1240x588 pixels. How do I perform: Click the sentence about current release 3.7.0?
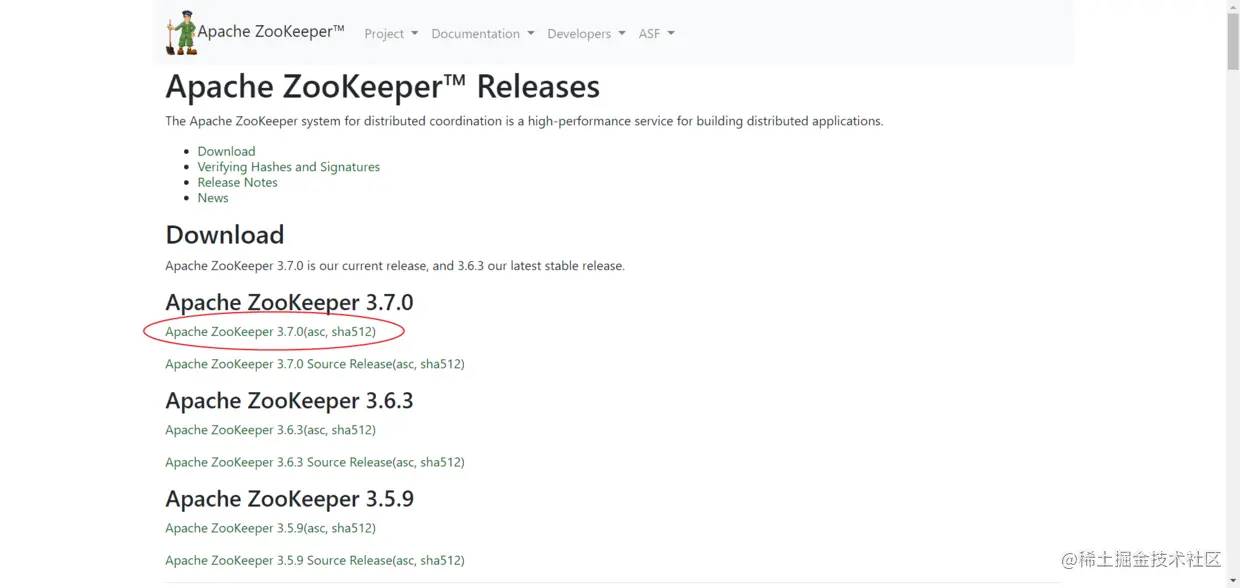(x=395, y=266)
